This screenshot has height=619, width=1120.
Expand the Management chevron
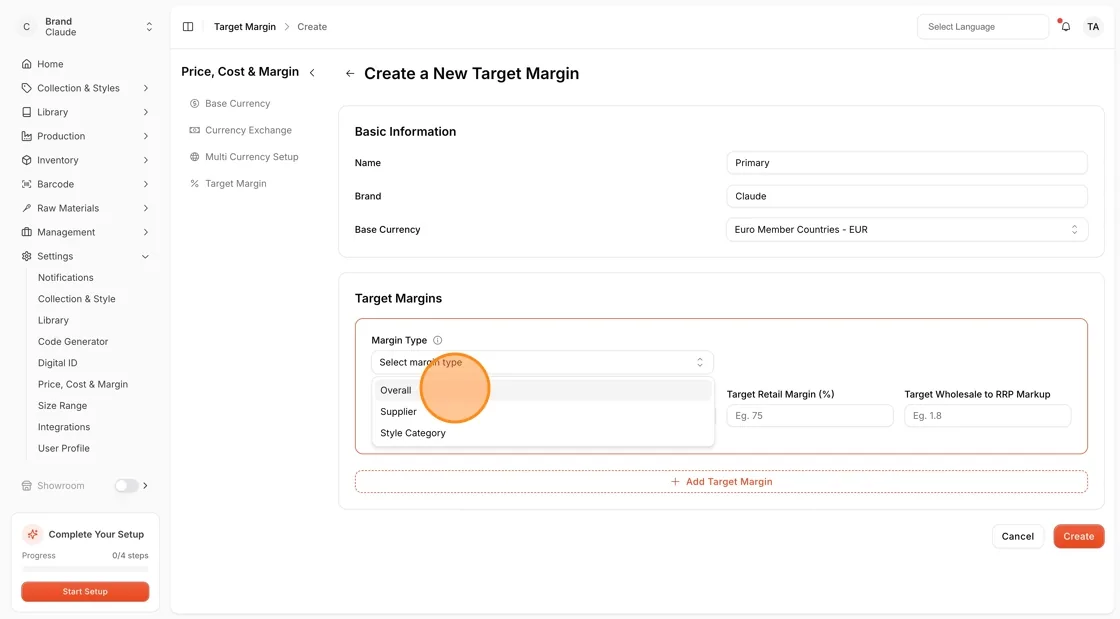click(x=146, y=232)
